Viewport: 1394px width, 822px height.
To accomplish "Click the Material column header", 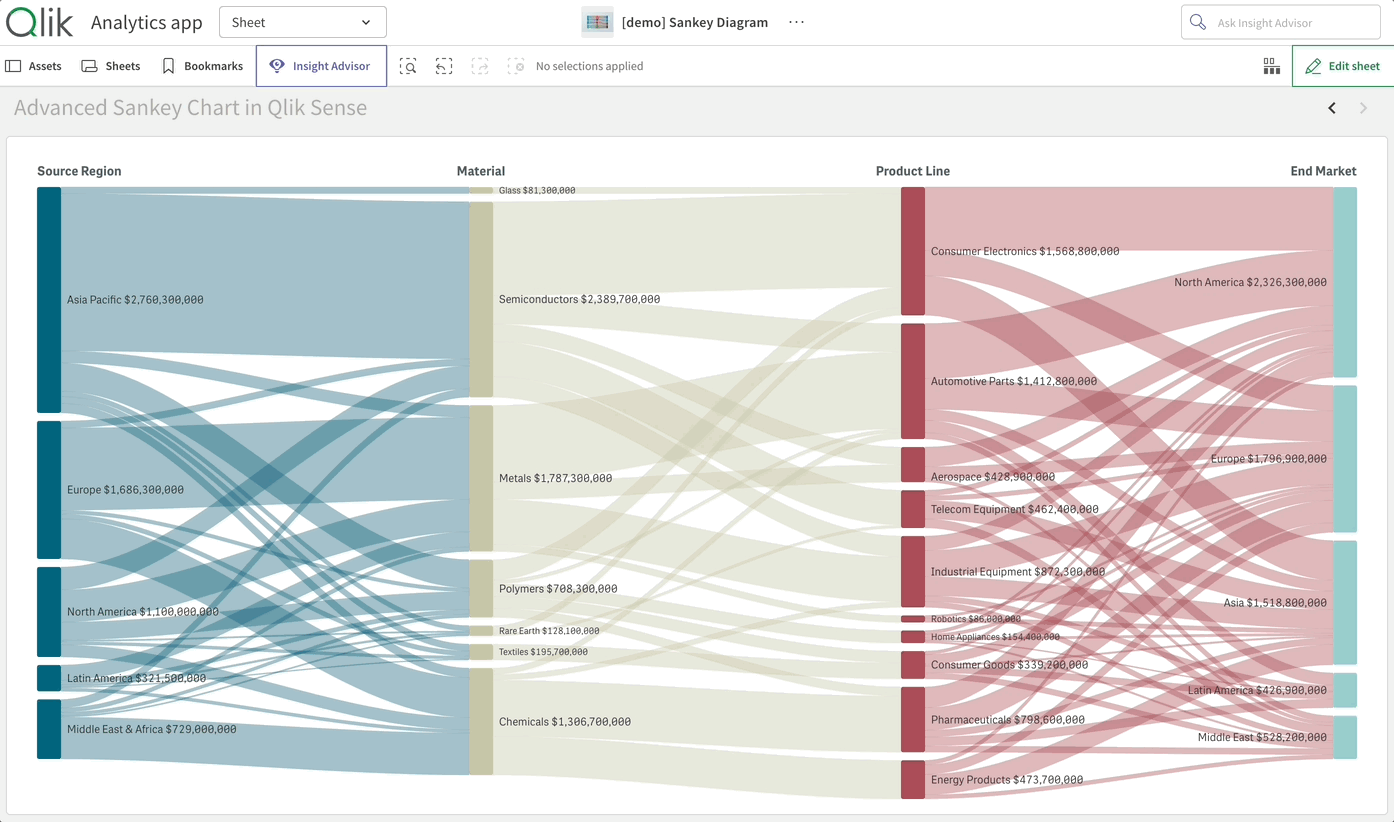I will click(x=481, y=171).
